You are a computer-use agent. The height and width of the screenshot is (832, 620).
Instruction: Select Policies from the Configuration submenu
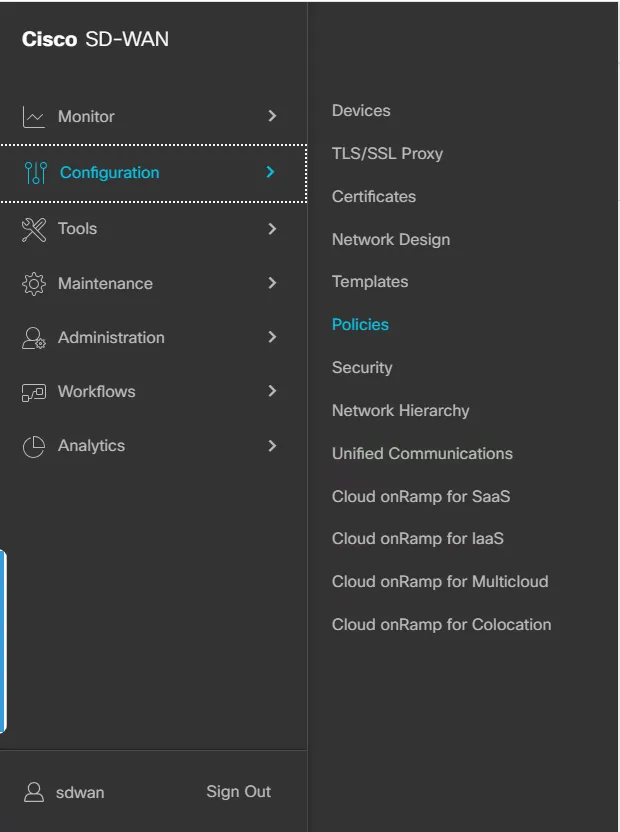pyautogui.click(x=360, y=325)
